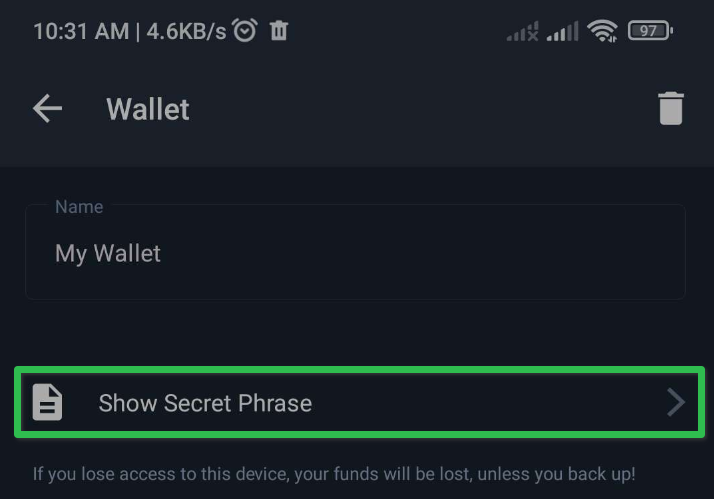Tap the Wallet page title

coord(148,109)
